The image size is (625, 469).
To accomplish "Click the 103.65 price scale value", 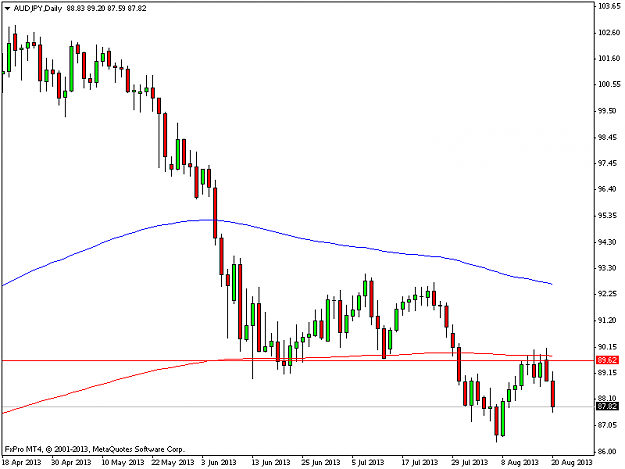I will pos(609,6).
